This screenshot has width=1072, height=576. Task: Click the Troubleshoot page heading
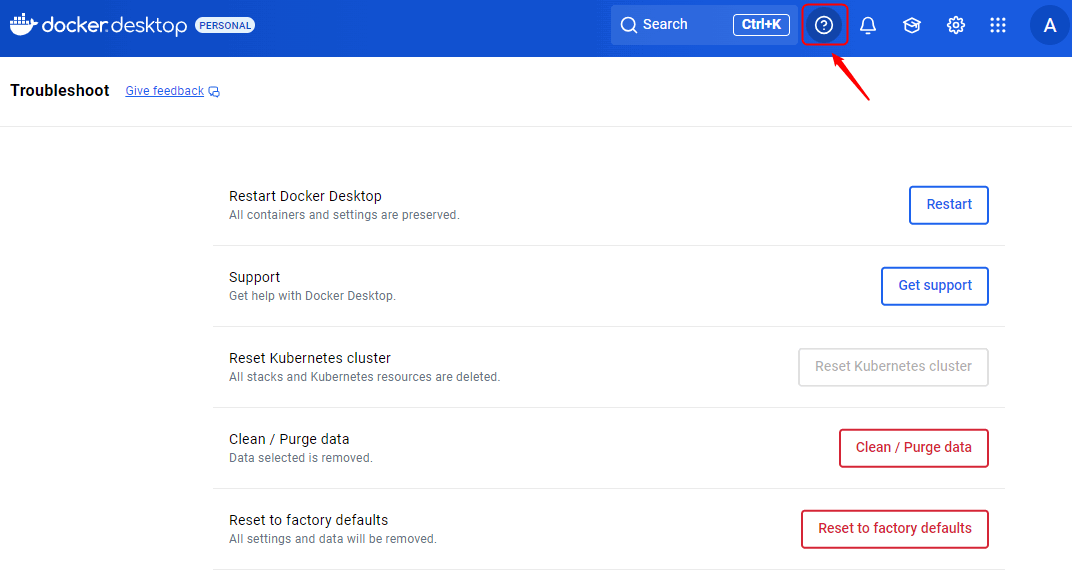pos(60,91)
